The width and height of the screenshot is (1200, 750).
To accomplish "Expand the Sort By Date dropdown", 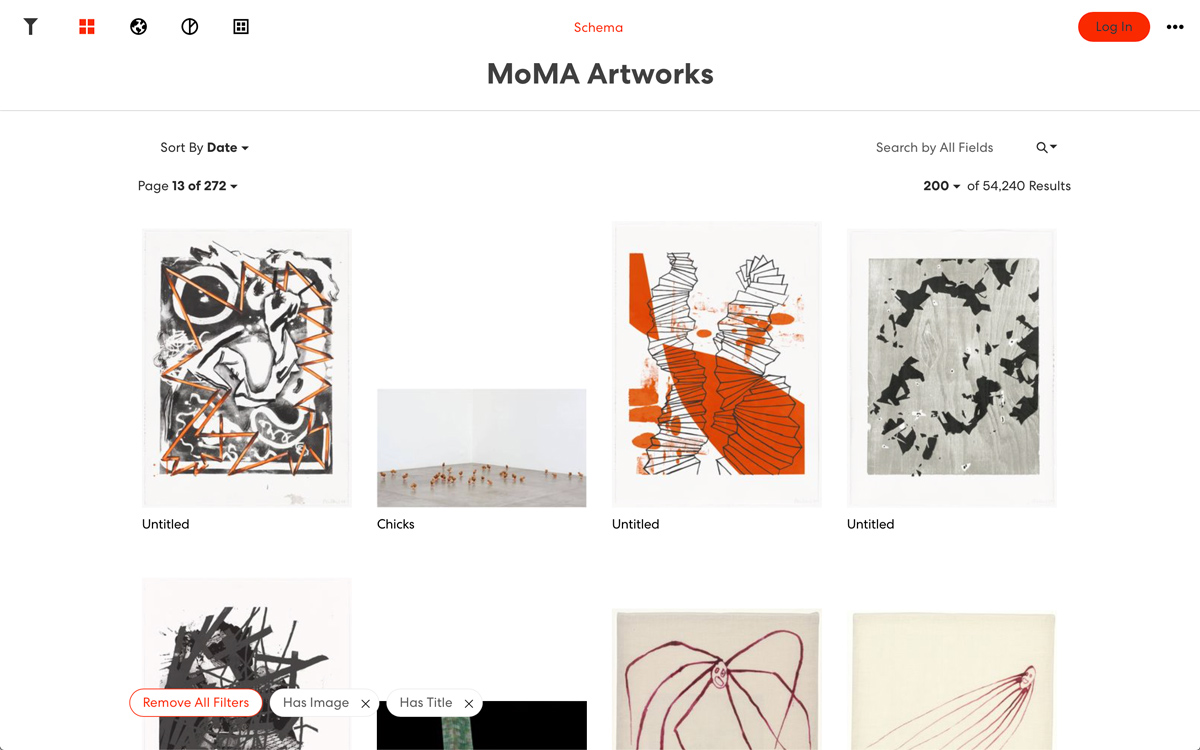I will (204, 147).
